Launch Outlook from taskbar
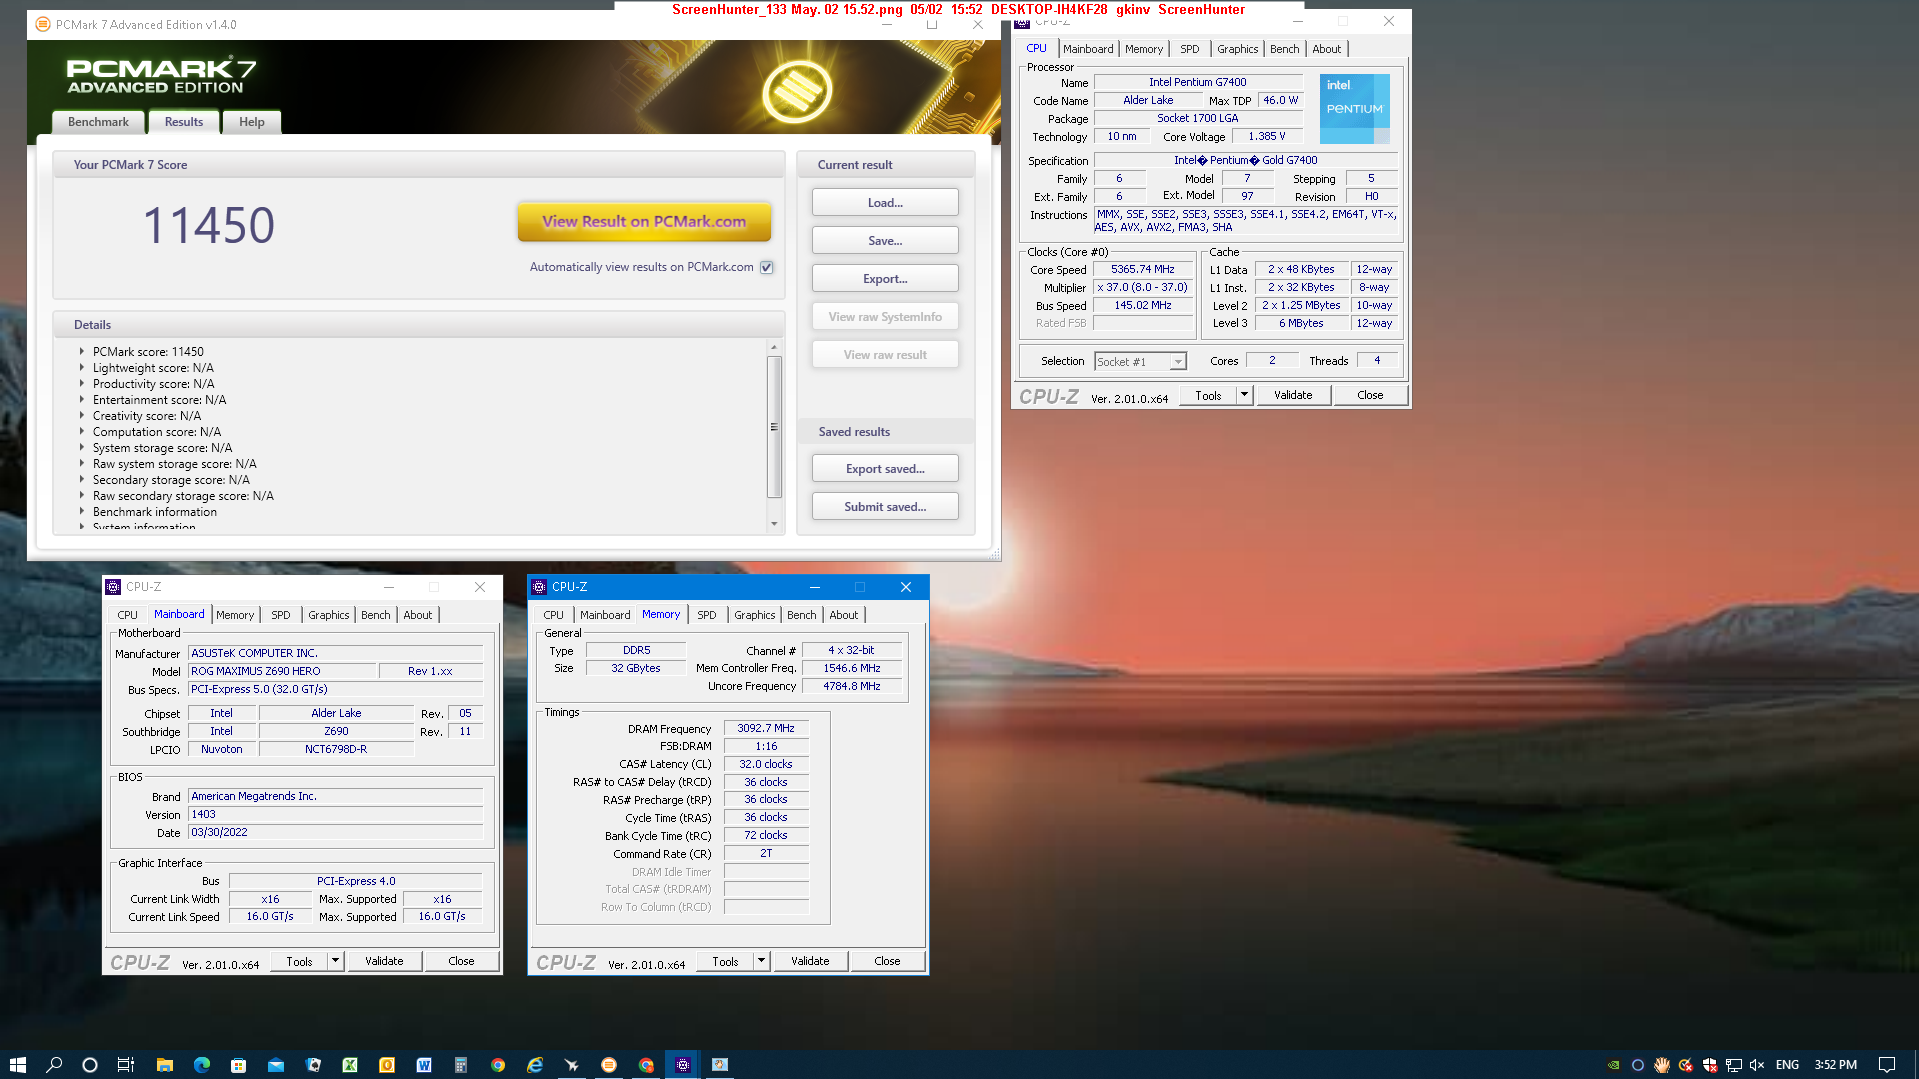 click(x=387, y=1065)
